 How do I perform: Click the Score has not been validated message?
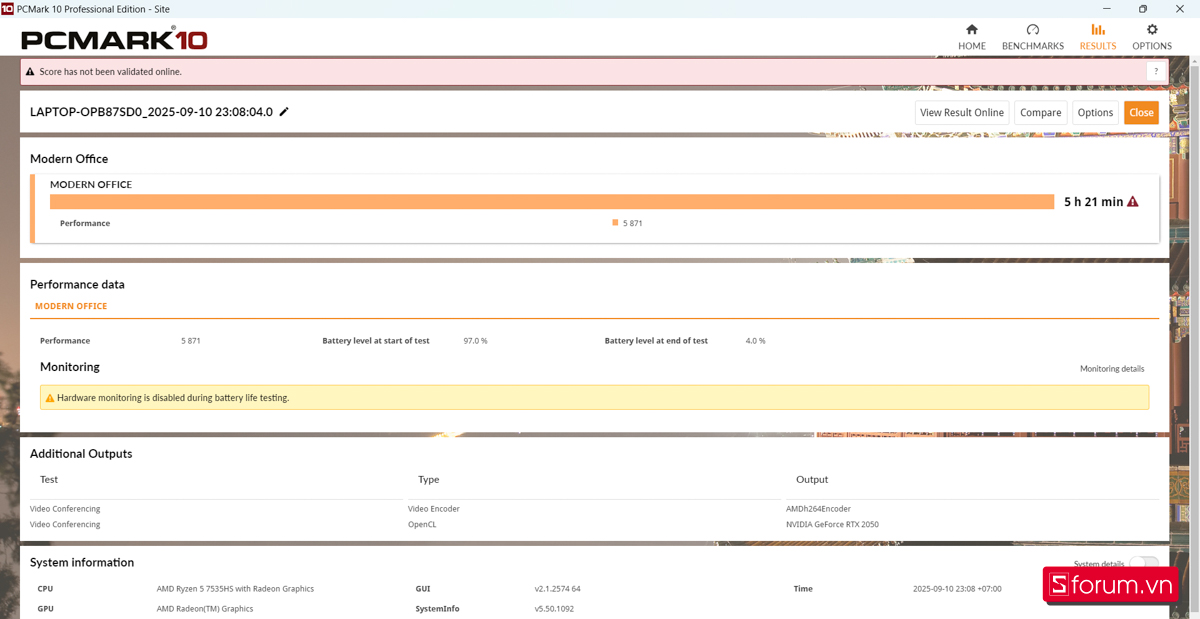pos(110,72)
